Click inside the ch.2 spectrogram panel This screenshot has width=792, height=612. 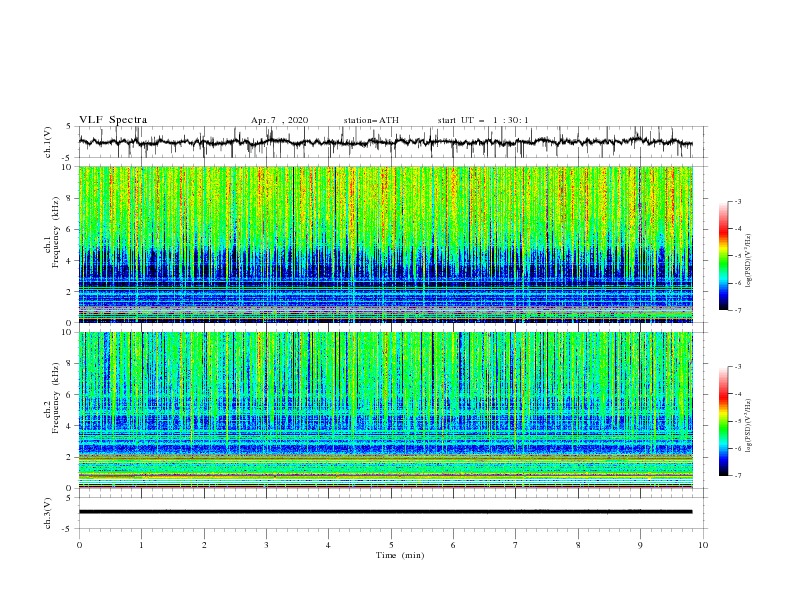click(x=386, y=410)
